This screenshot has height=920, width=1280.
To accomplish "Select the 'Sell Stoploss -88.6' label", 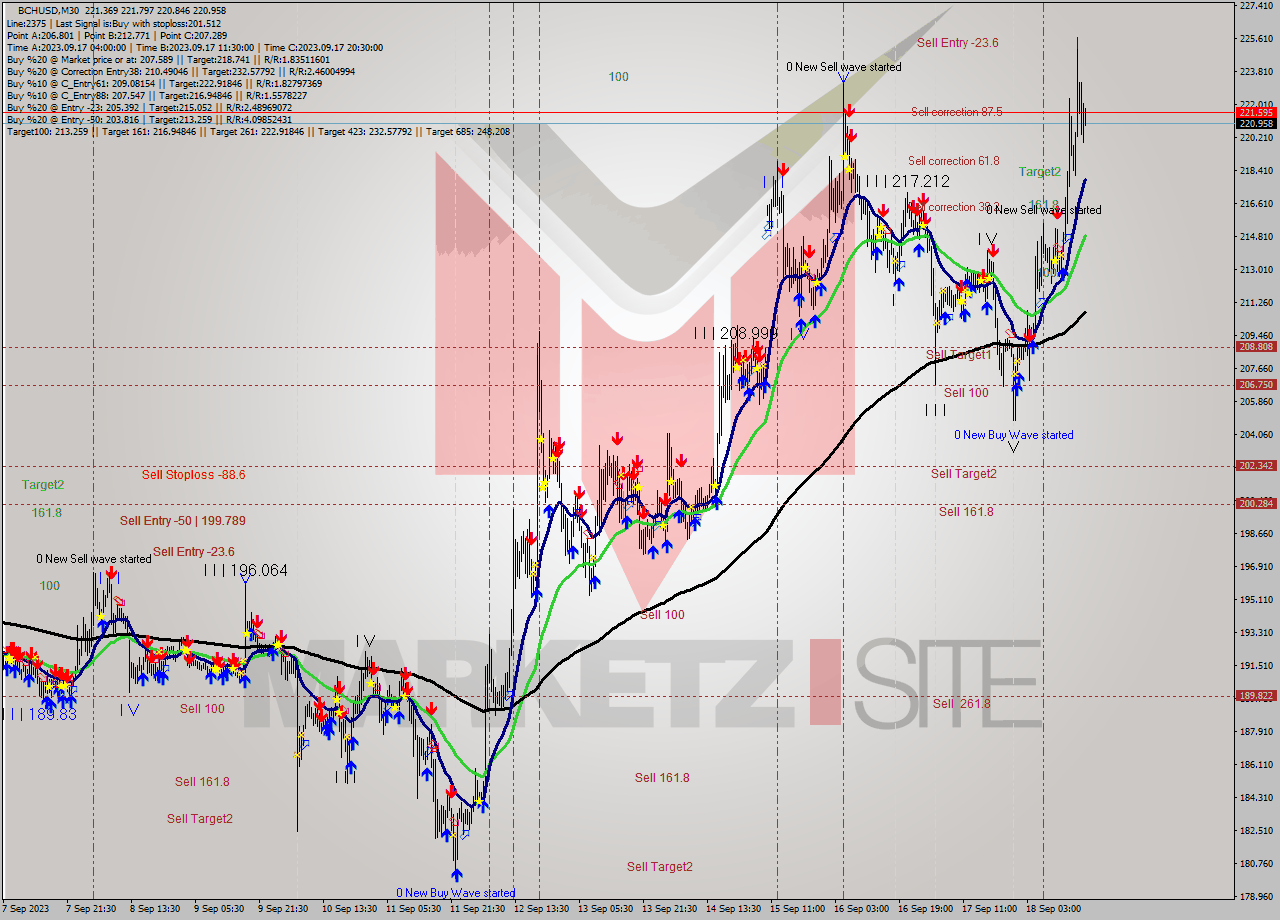I will (193, 475).
